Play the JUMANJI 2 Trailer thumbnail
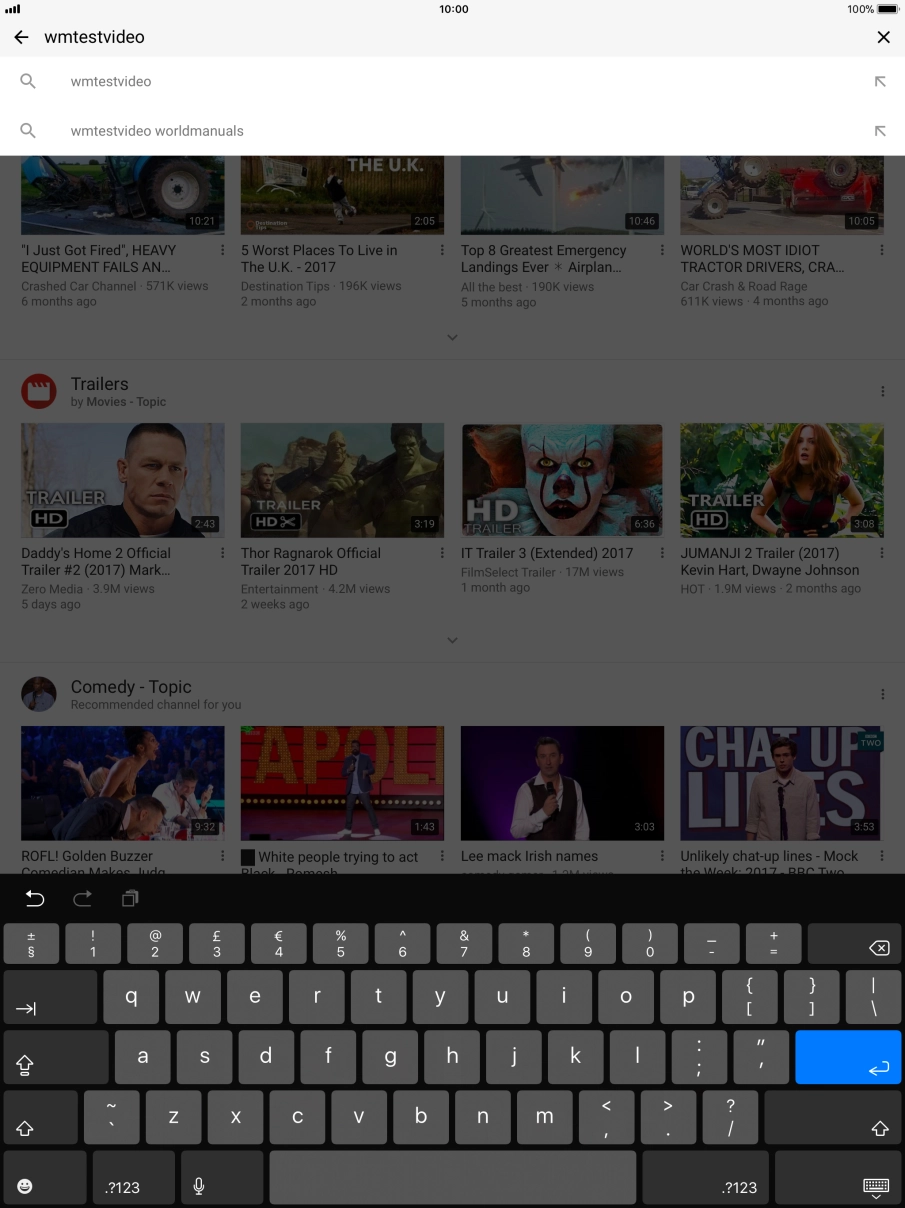The width and height of the screenshot is (905, 1208). [x=782, y=480]
